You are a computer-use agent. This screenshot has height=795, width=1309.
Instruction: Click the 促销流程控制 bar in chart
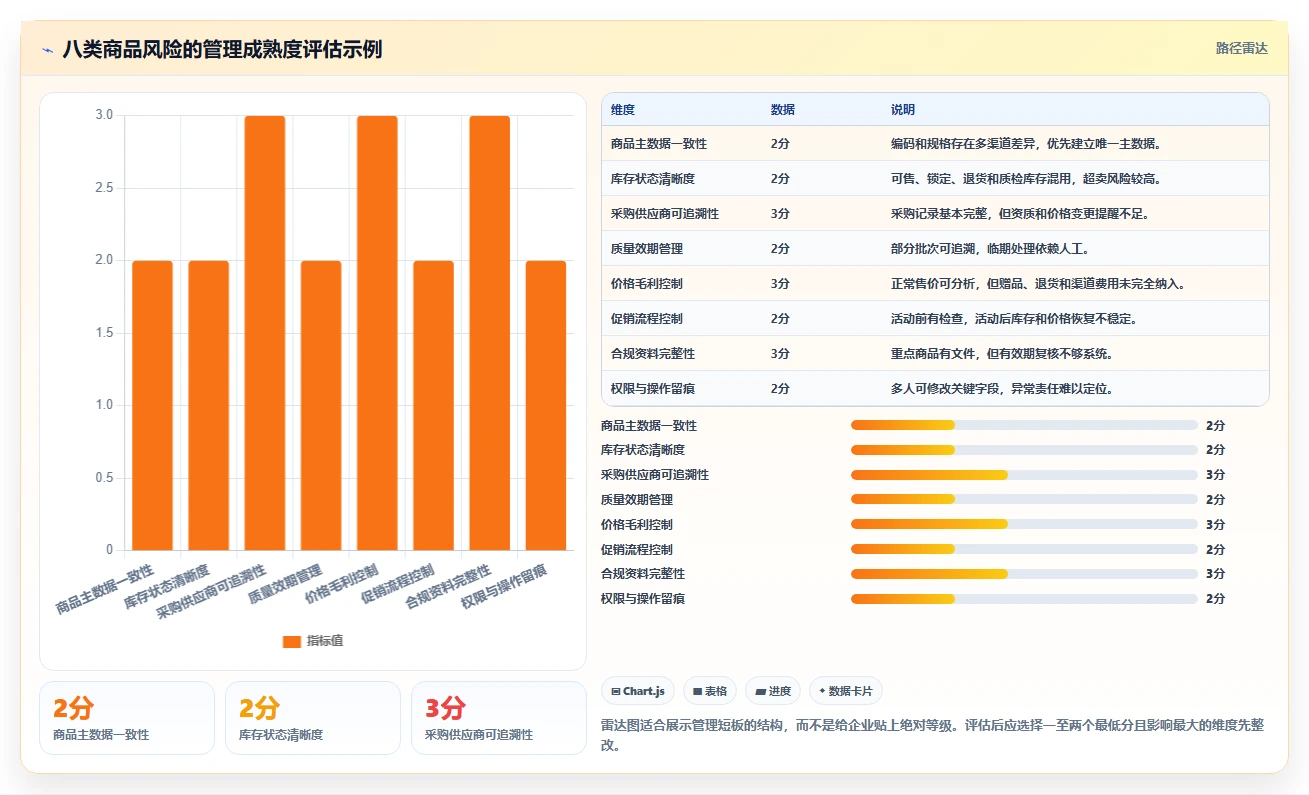(x=433, y=405)
